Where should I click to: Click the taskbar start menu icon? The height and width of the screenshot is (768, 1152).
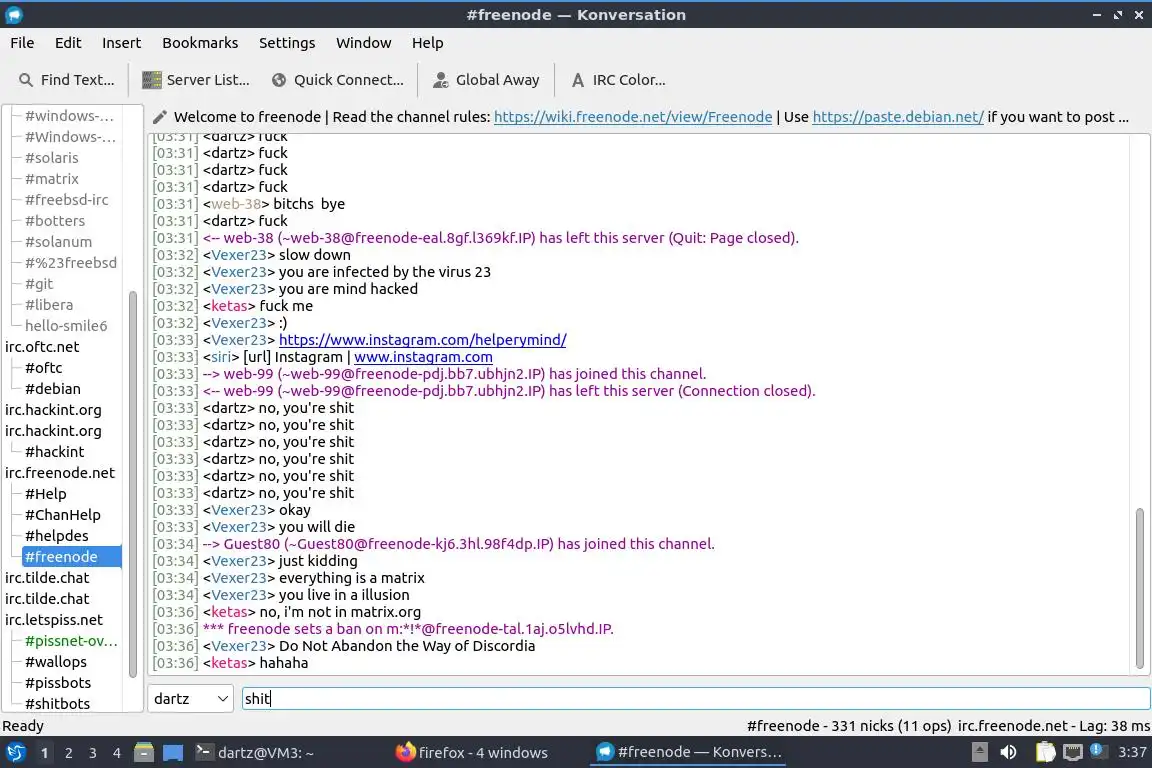(x=15, y=753)
